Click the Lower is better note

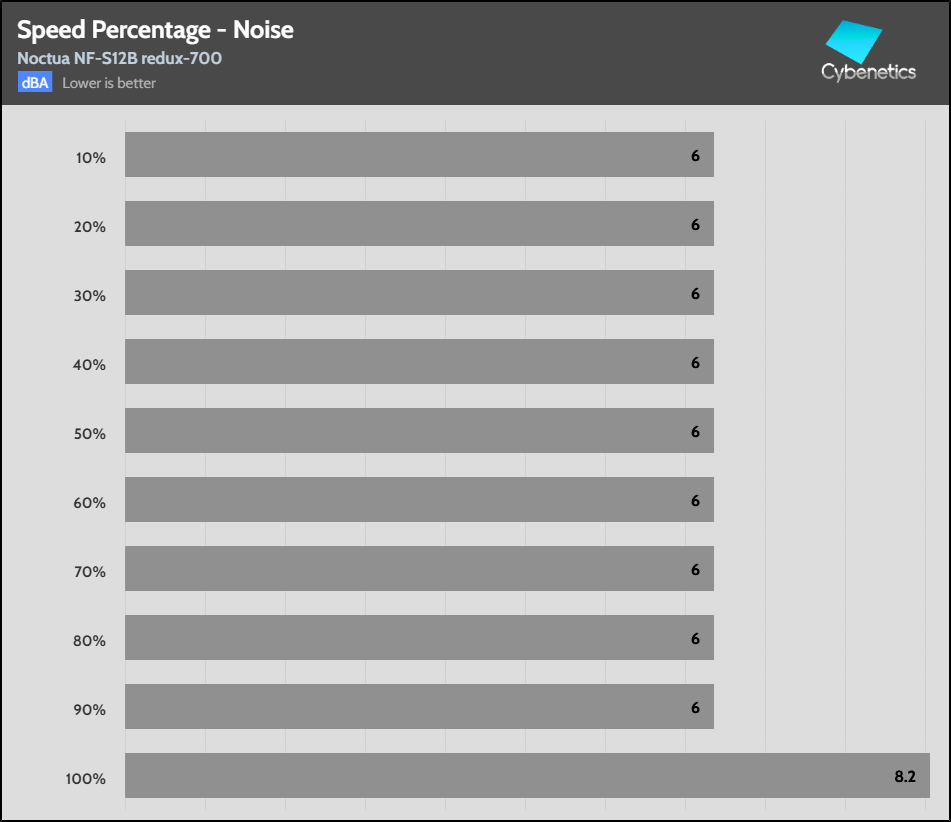tap(109, 83)
